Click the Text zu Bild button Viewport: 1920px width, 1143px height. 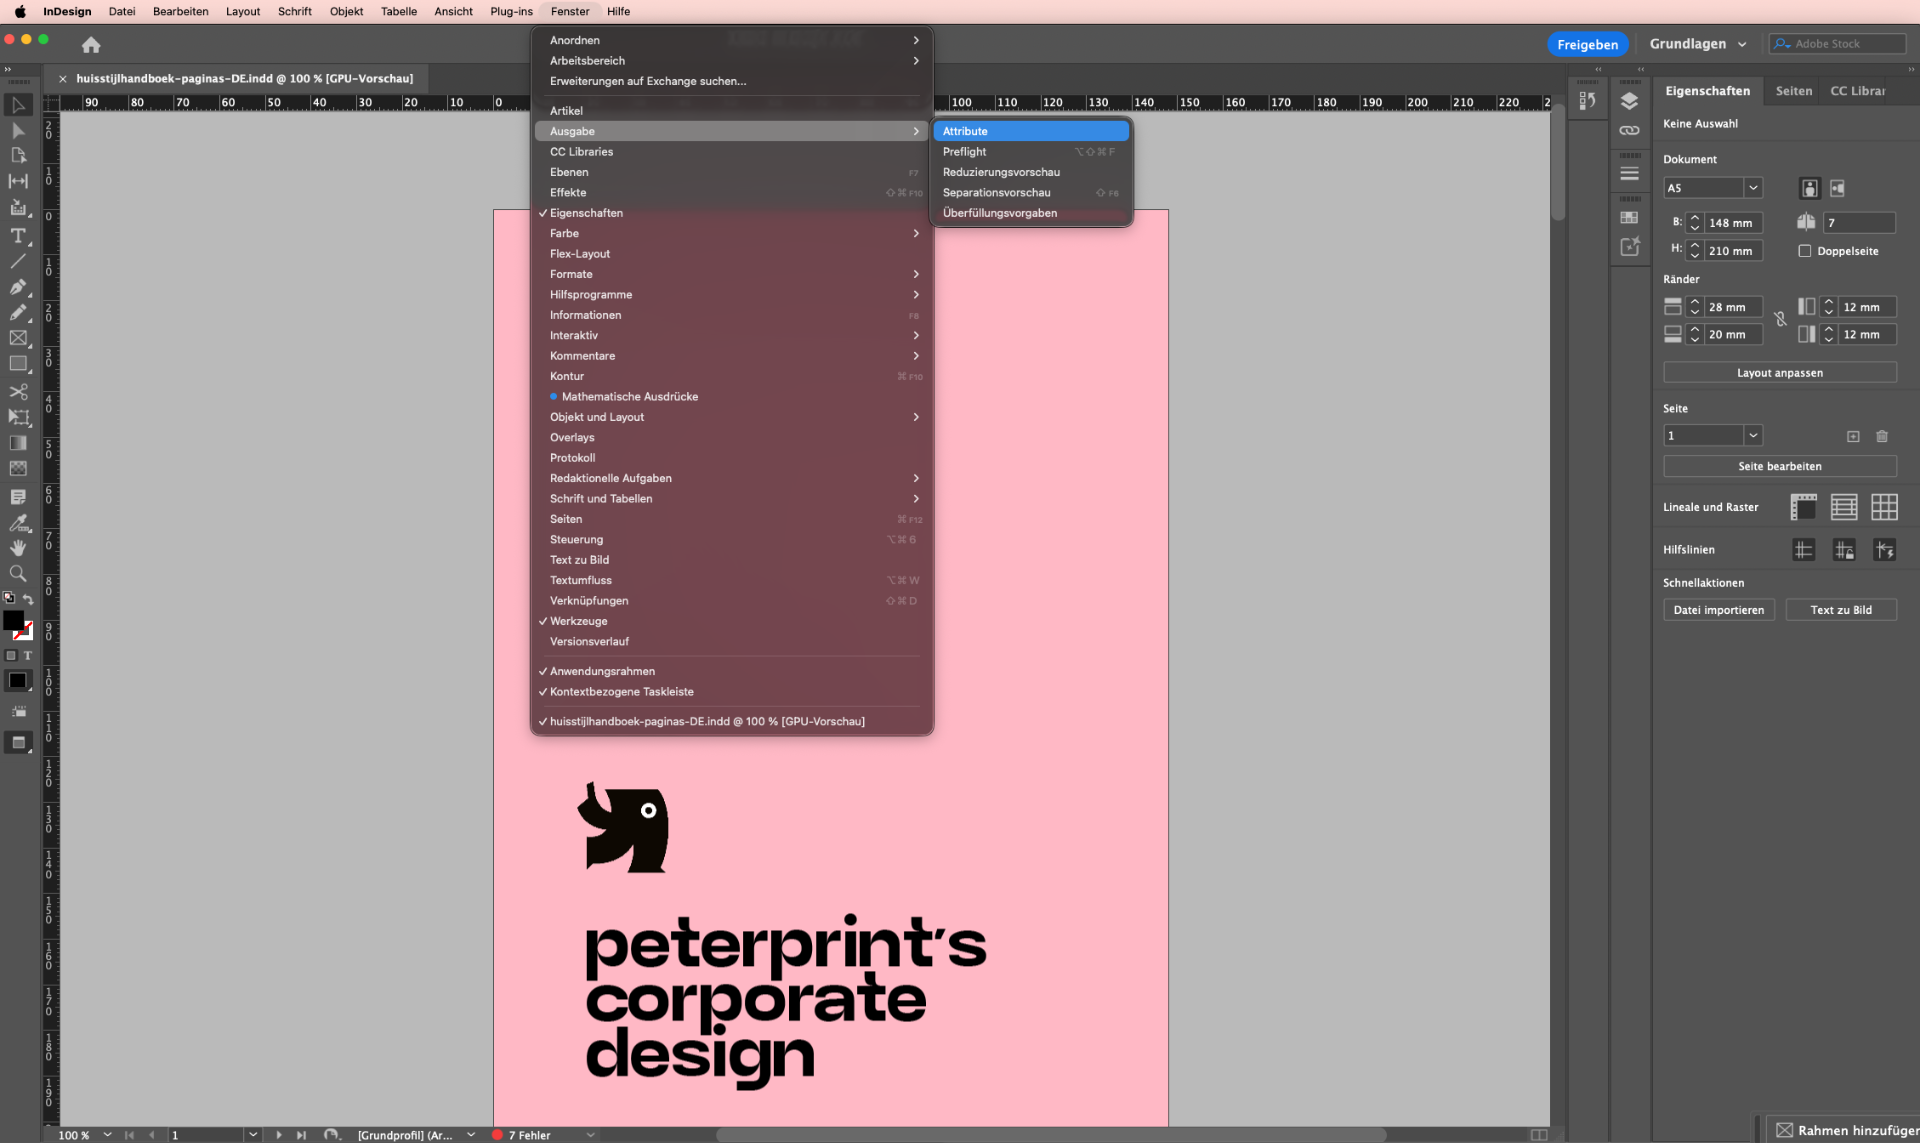pyautogui.click(x=1840, y=610)
